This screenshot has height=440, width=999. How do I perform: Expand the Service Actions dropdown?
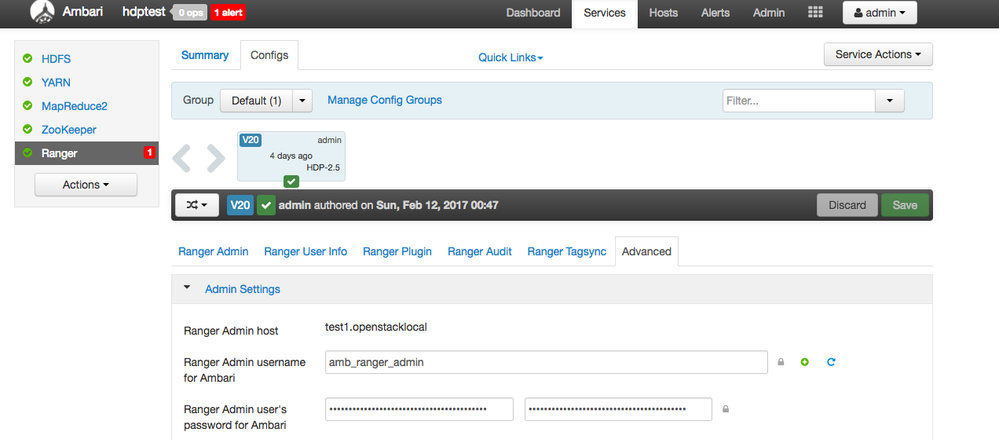(878, 55)
